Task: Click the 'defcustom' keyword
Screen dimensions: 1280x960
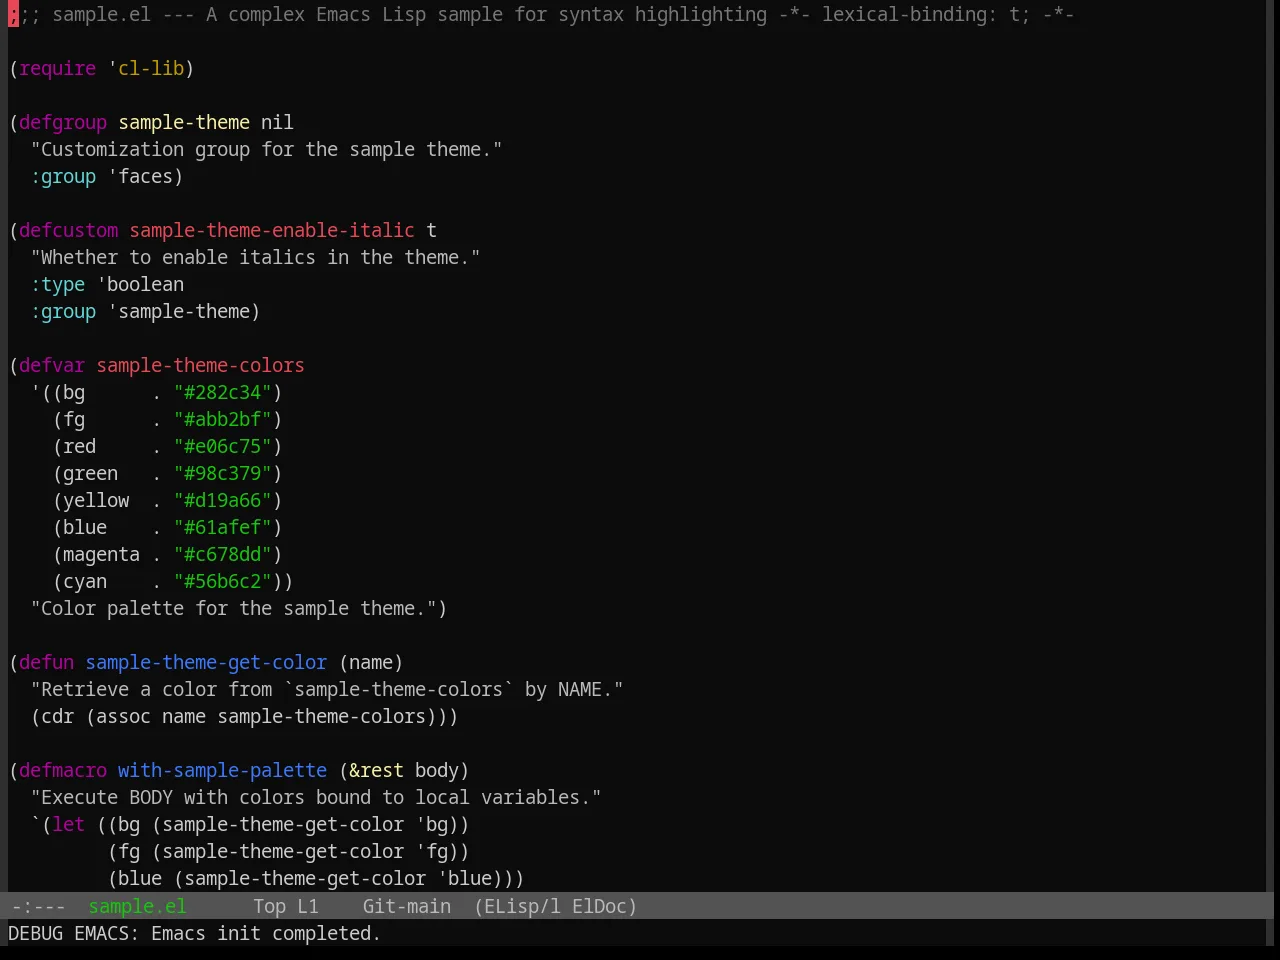Action: 68,230
